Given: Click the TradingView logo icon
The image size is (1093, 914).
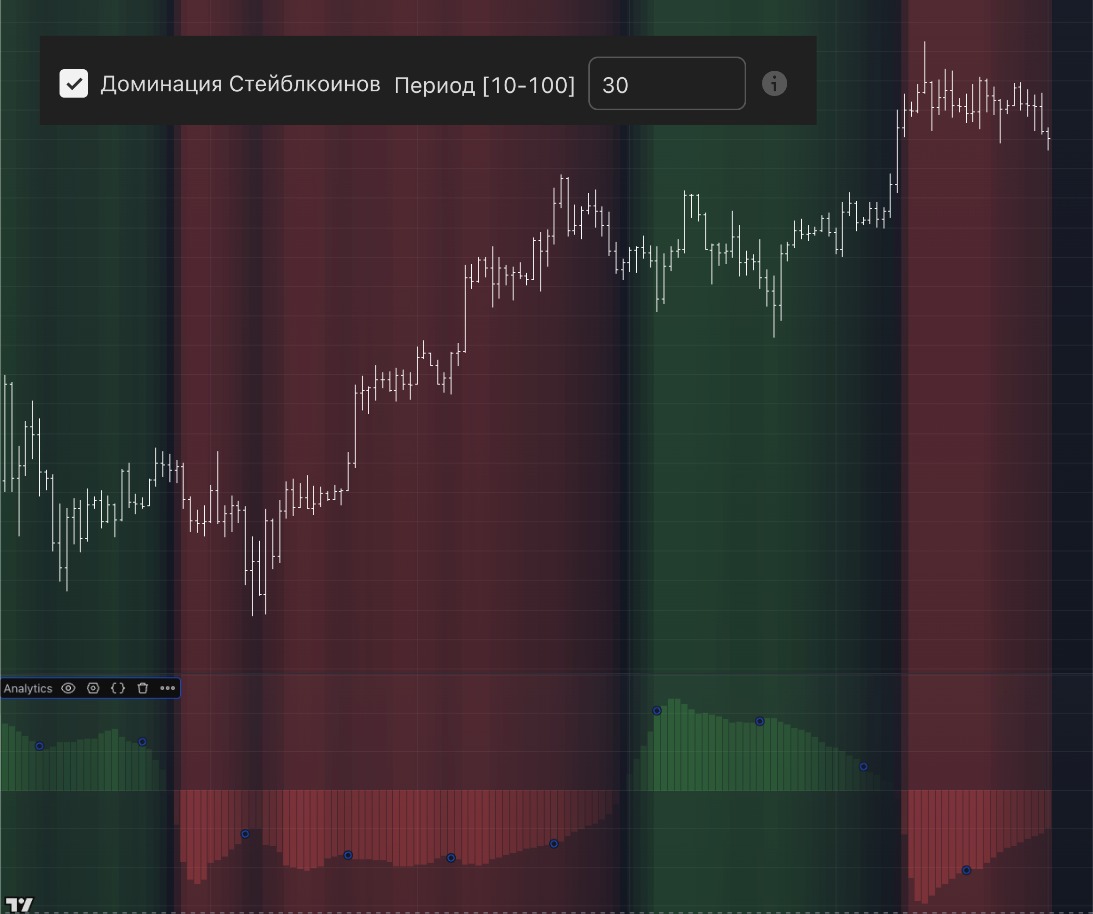Looking at the screenshot, I should coord(19,904).
